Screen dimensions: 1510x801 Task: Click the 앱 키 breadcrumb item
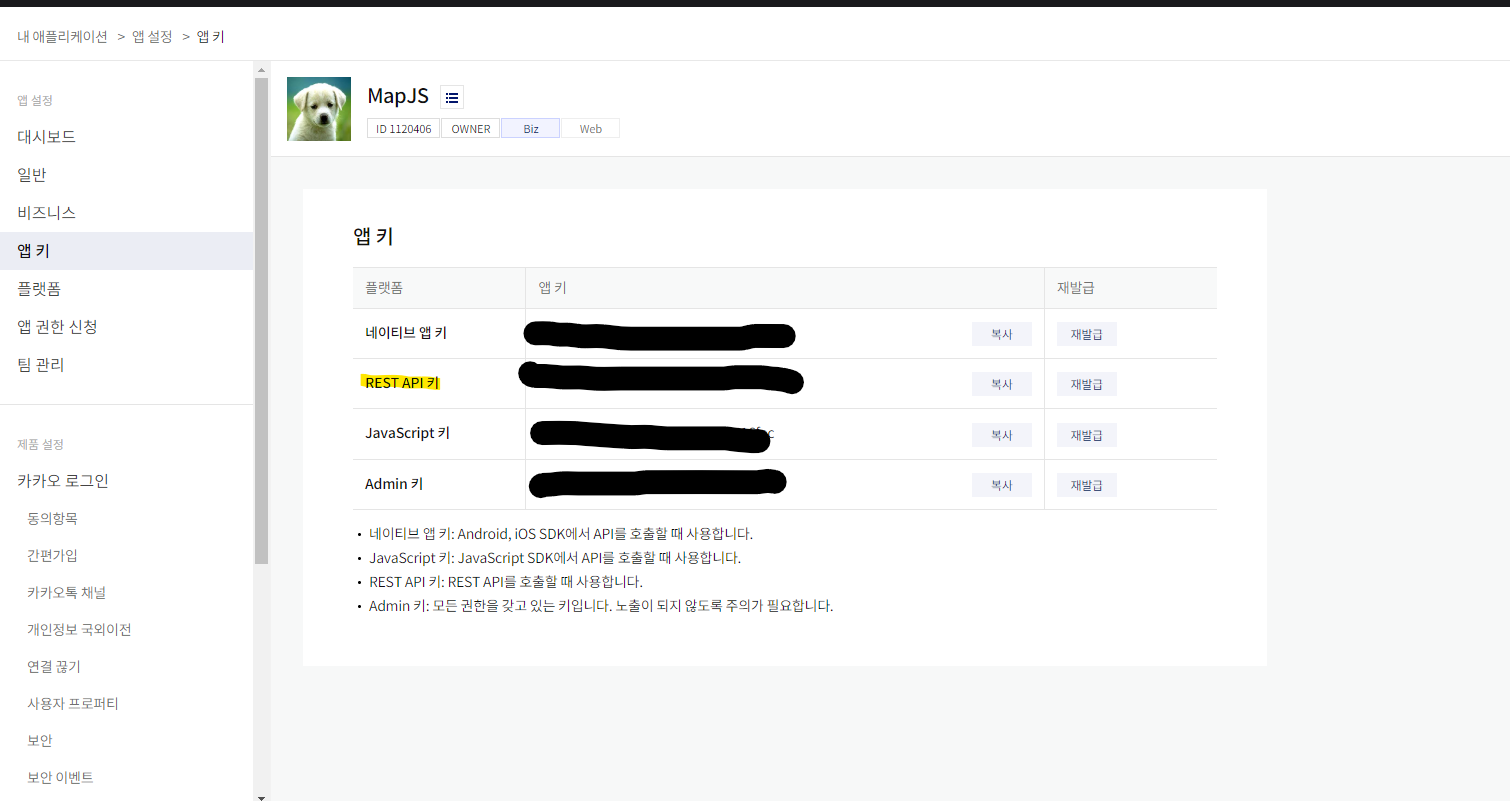coord(210,37)
